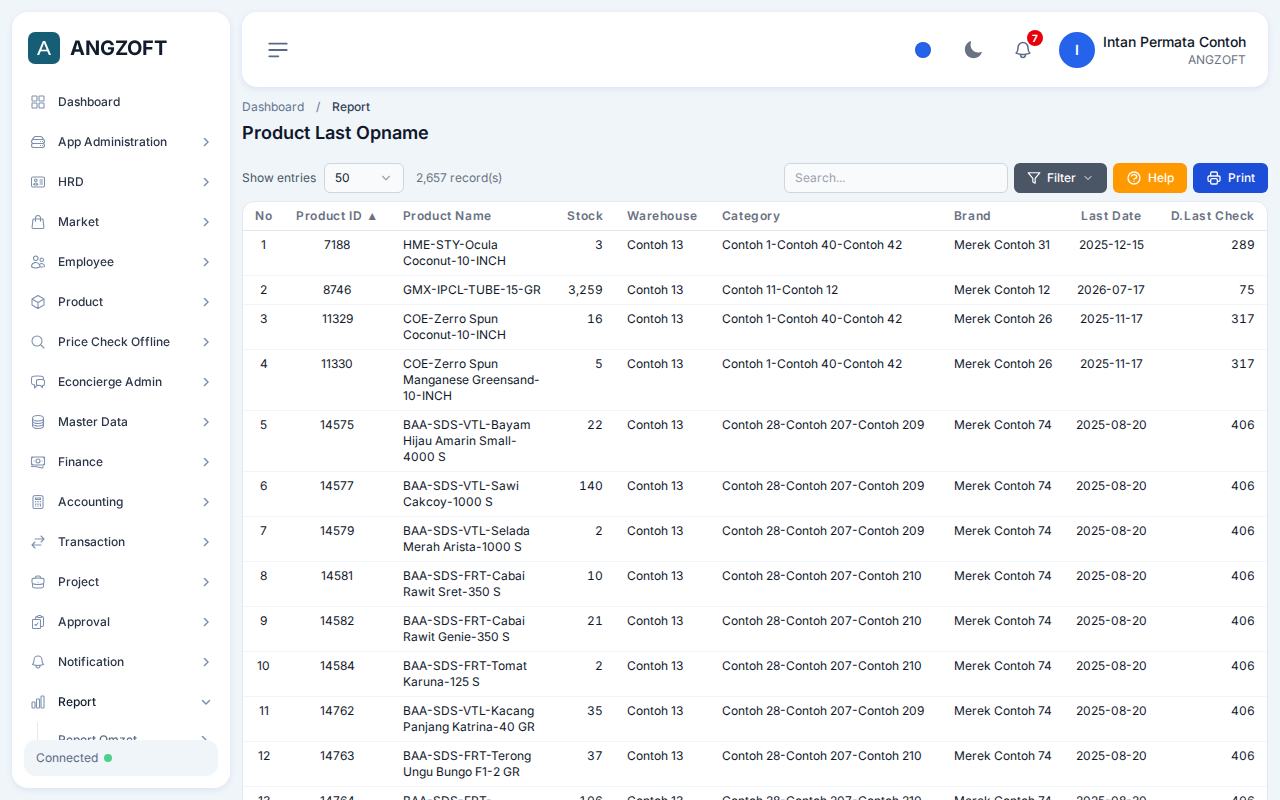Toggle the sidebar hamburger menu
The image size is (1280, 800).
tap(278, 50)
